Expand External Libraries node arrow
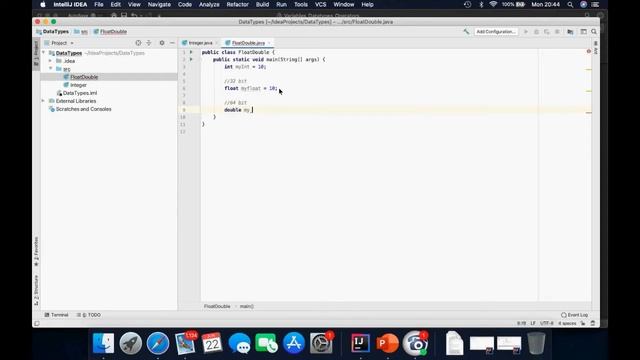Screen dimensions: 640x360 [43, 101]
